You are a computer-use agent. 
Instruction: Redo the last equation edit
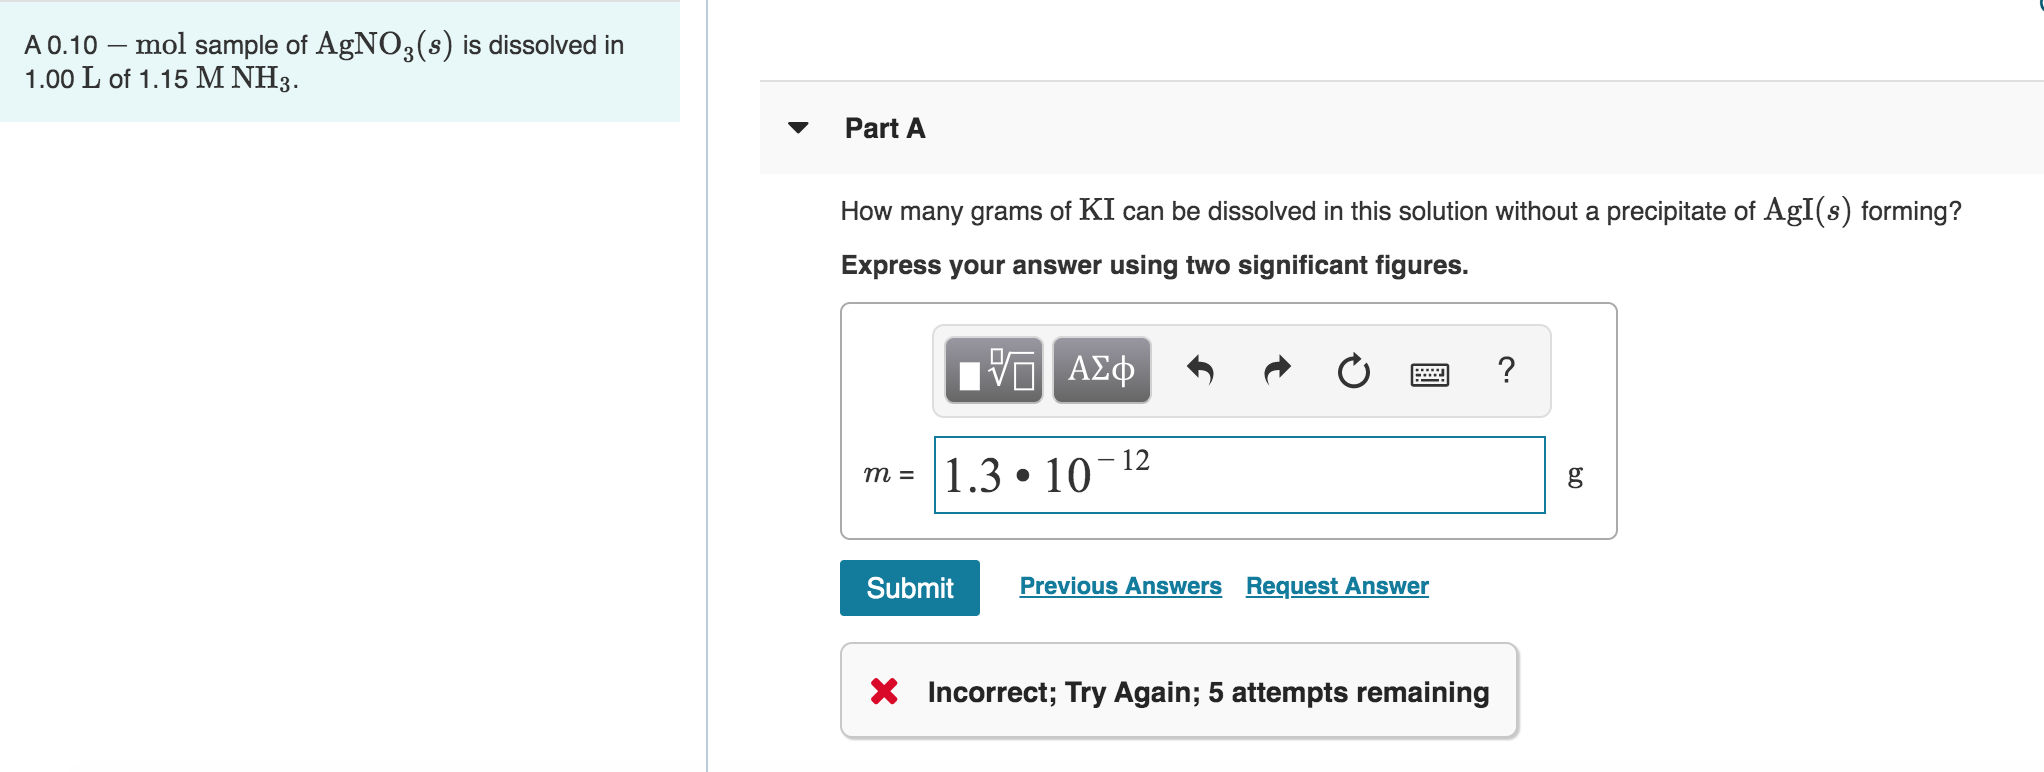1277,370
